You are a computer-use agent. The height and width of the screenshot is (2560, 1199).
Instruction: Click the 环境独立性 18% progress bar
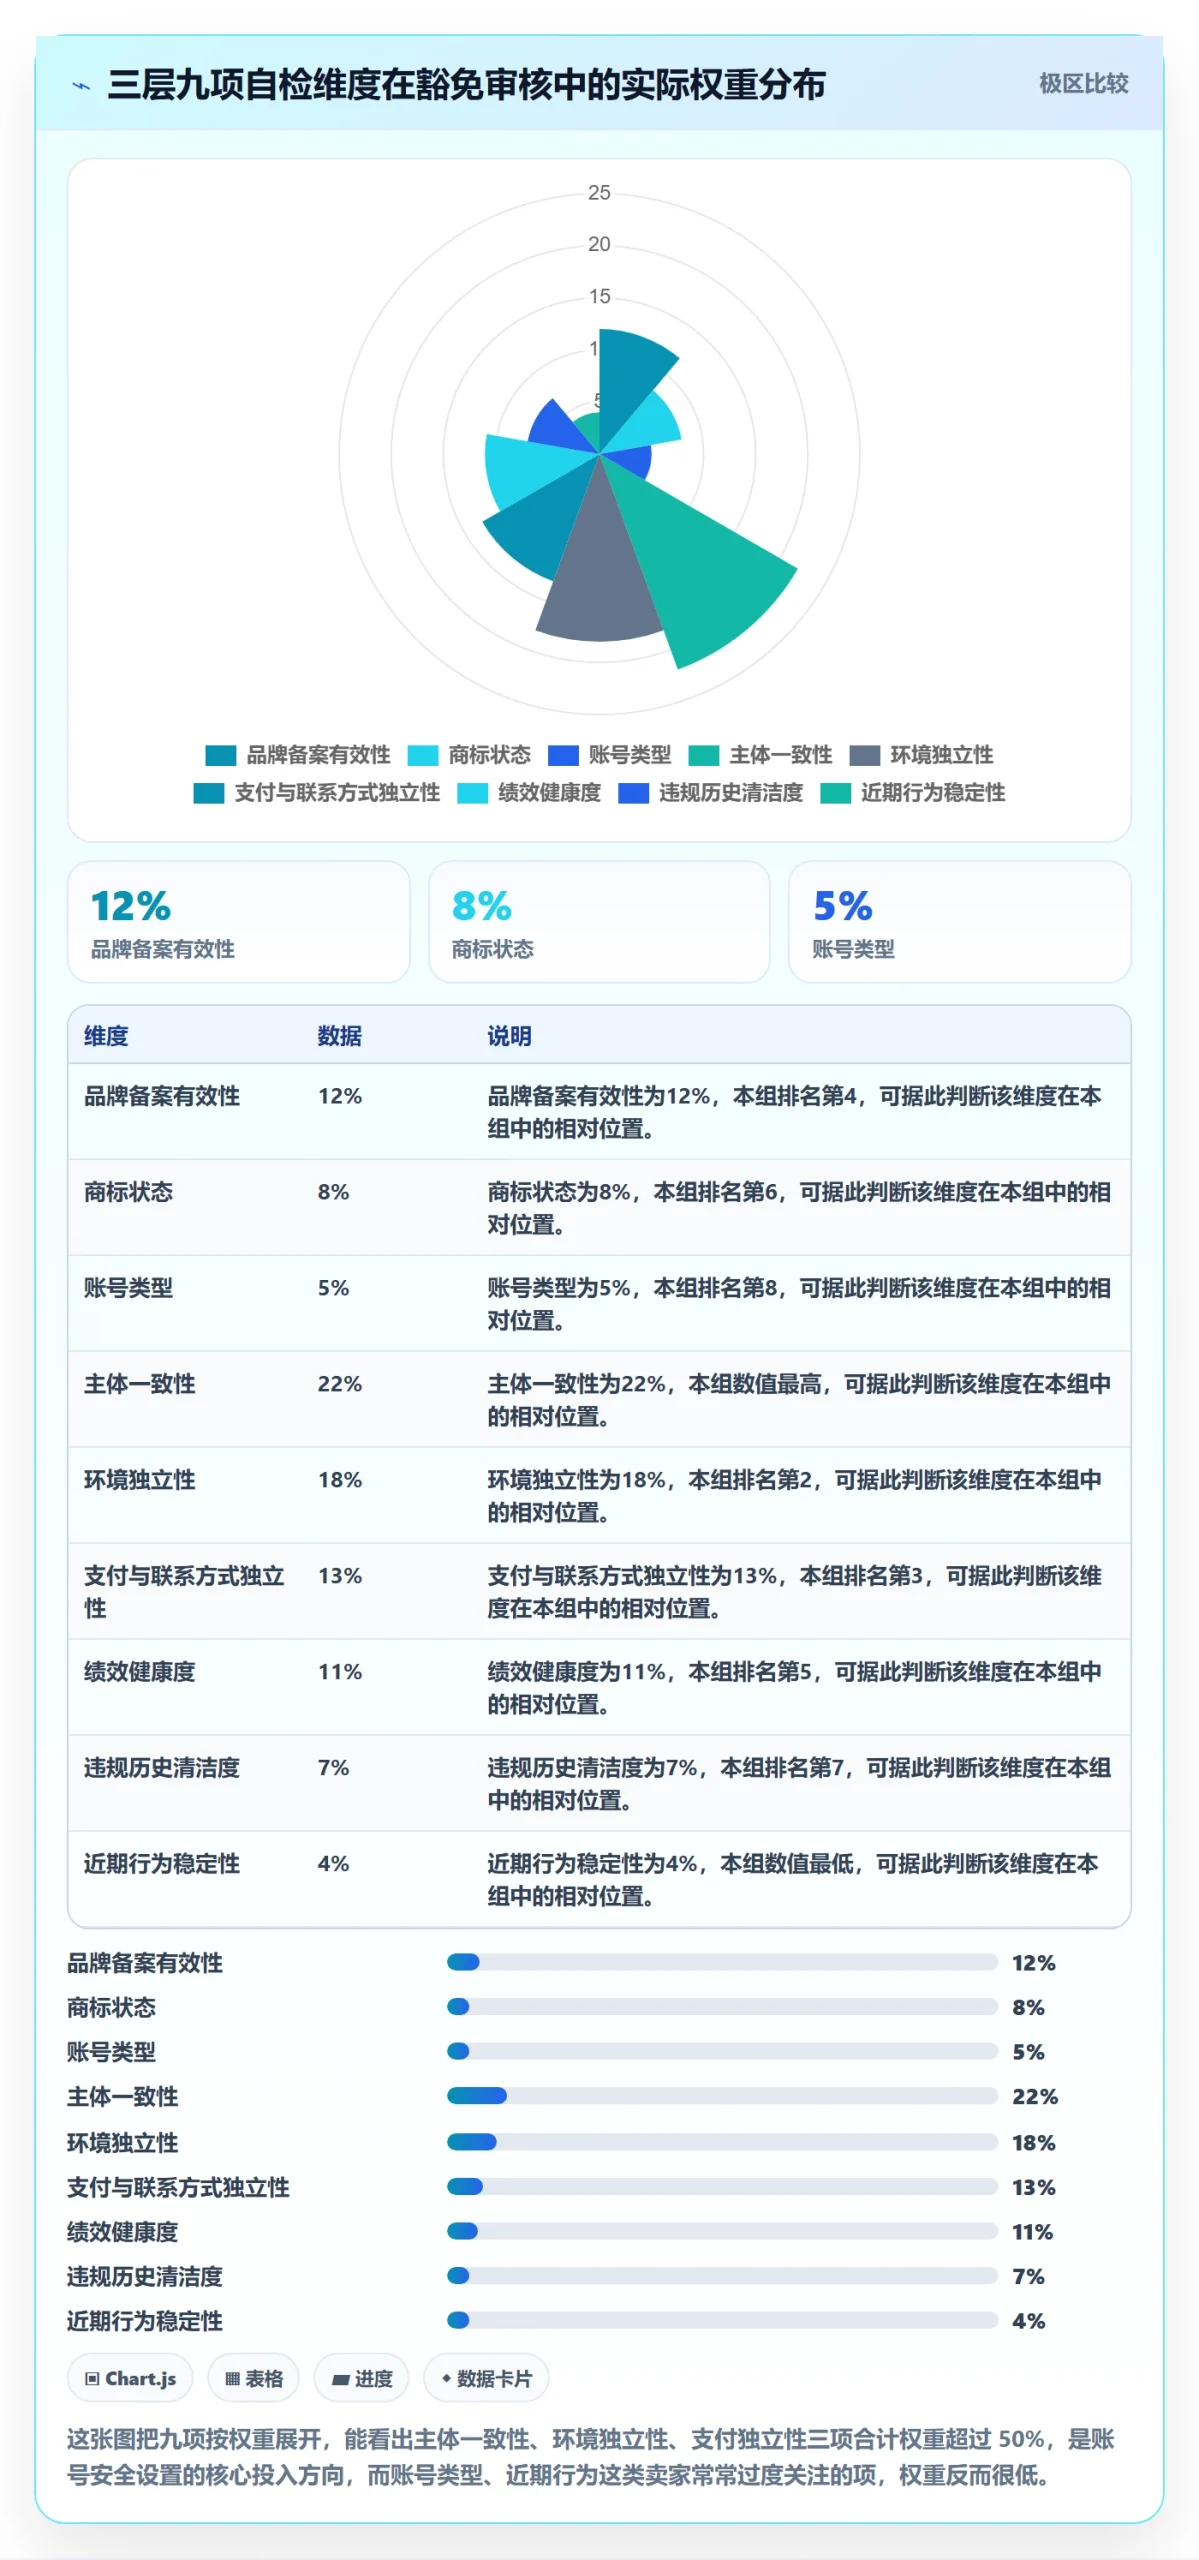tap(722, 2142)
